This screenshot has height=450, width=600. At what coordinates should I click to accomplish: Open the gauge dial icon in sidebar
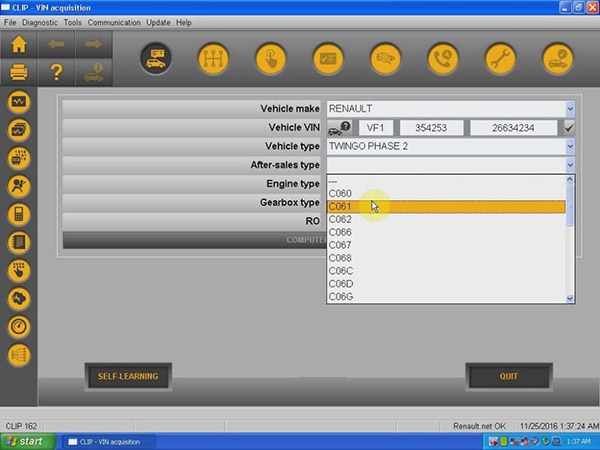point(19,327)
